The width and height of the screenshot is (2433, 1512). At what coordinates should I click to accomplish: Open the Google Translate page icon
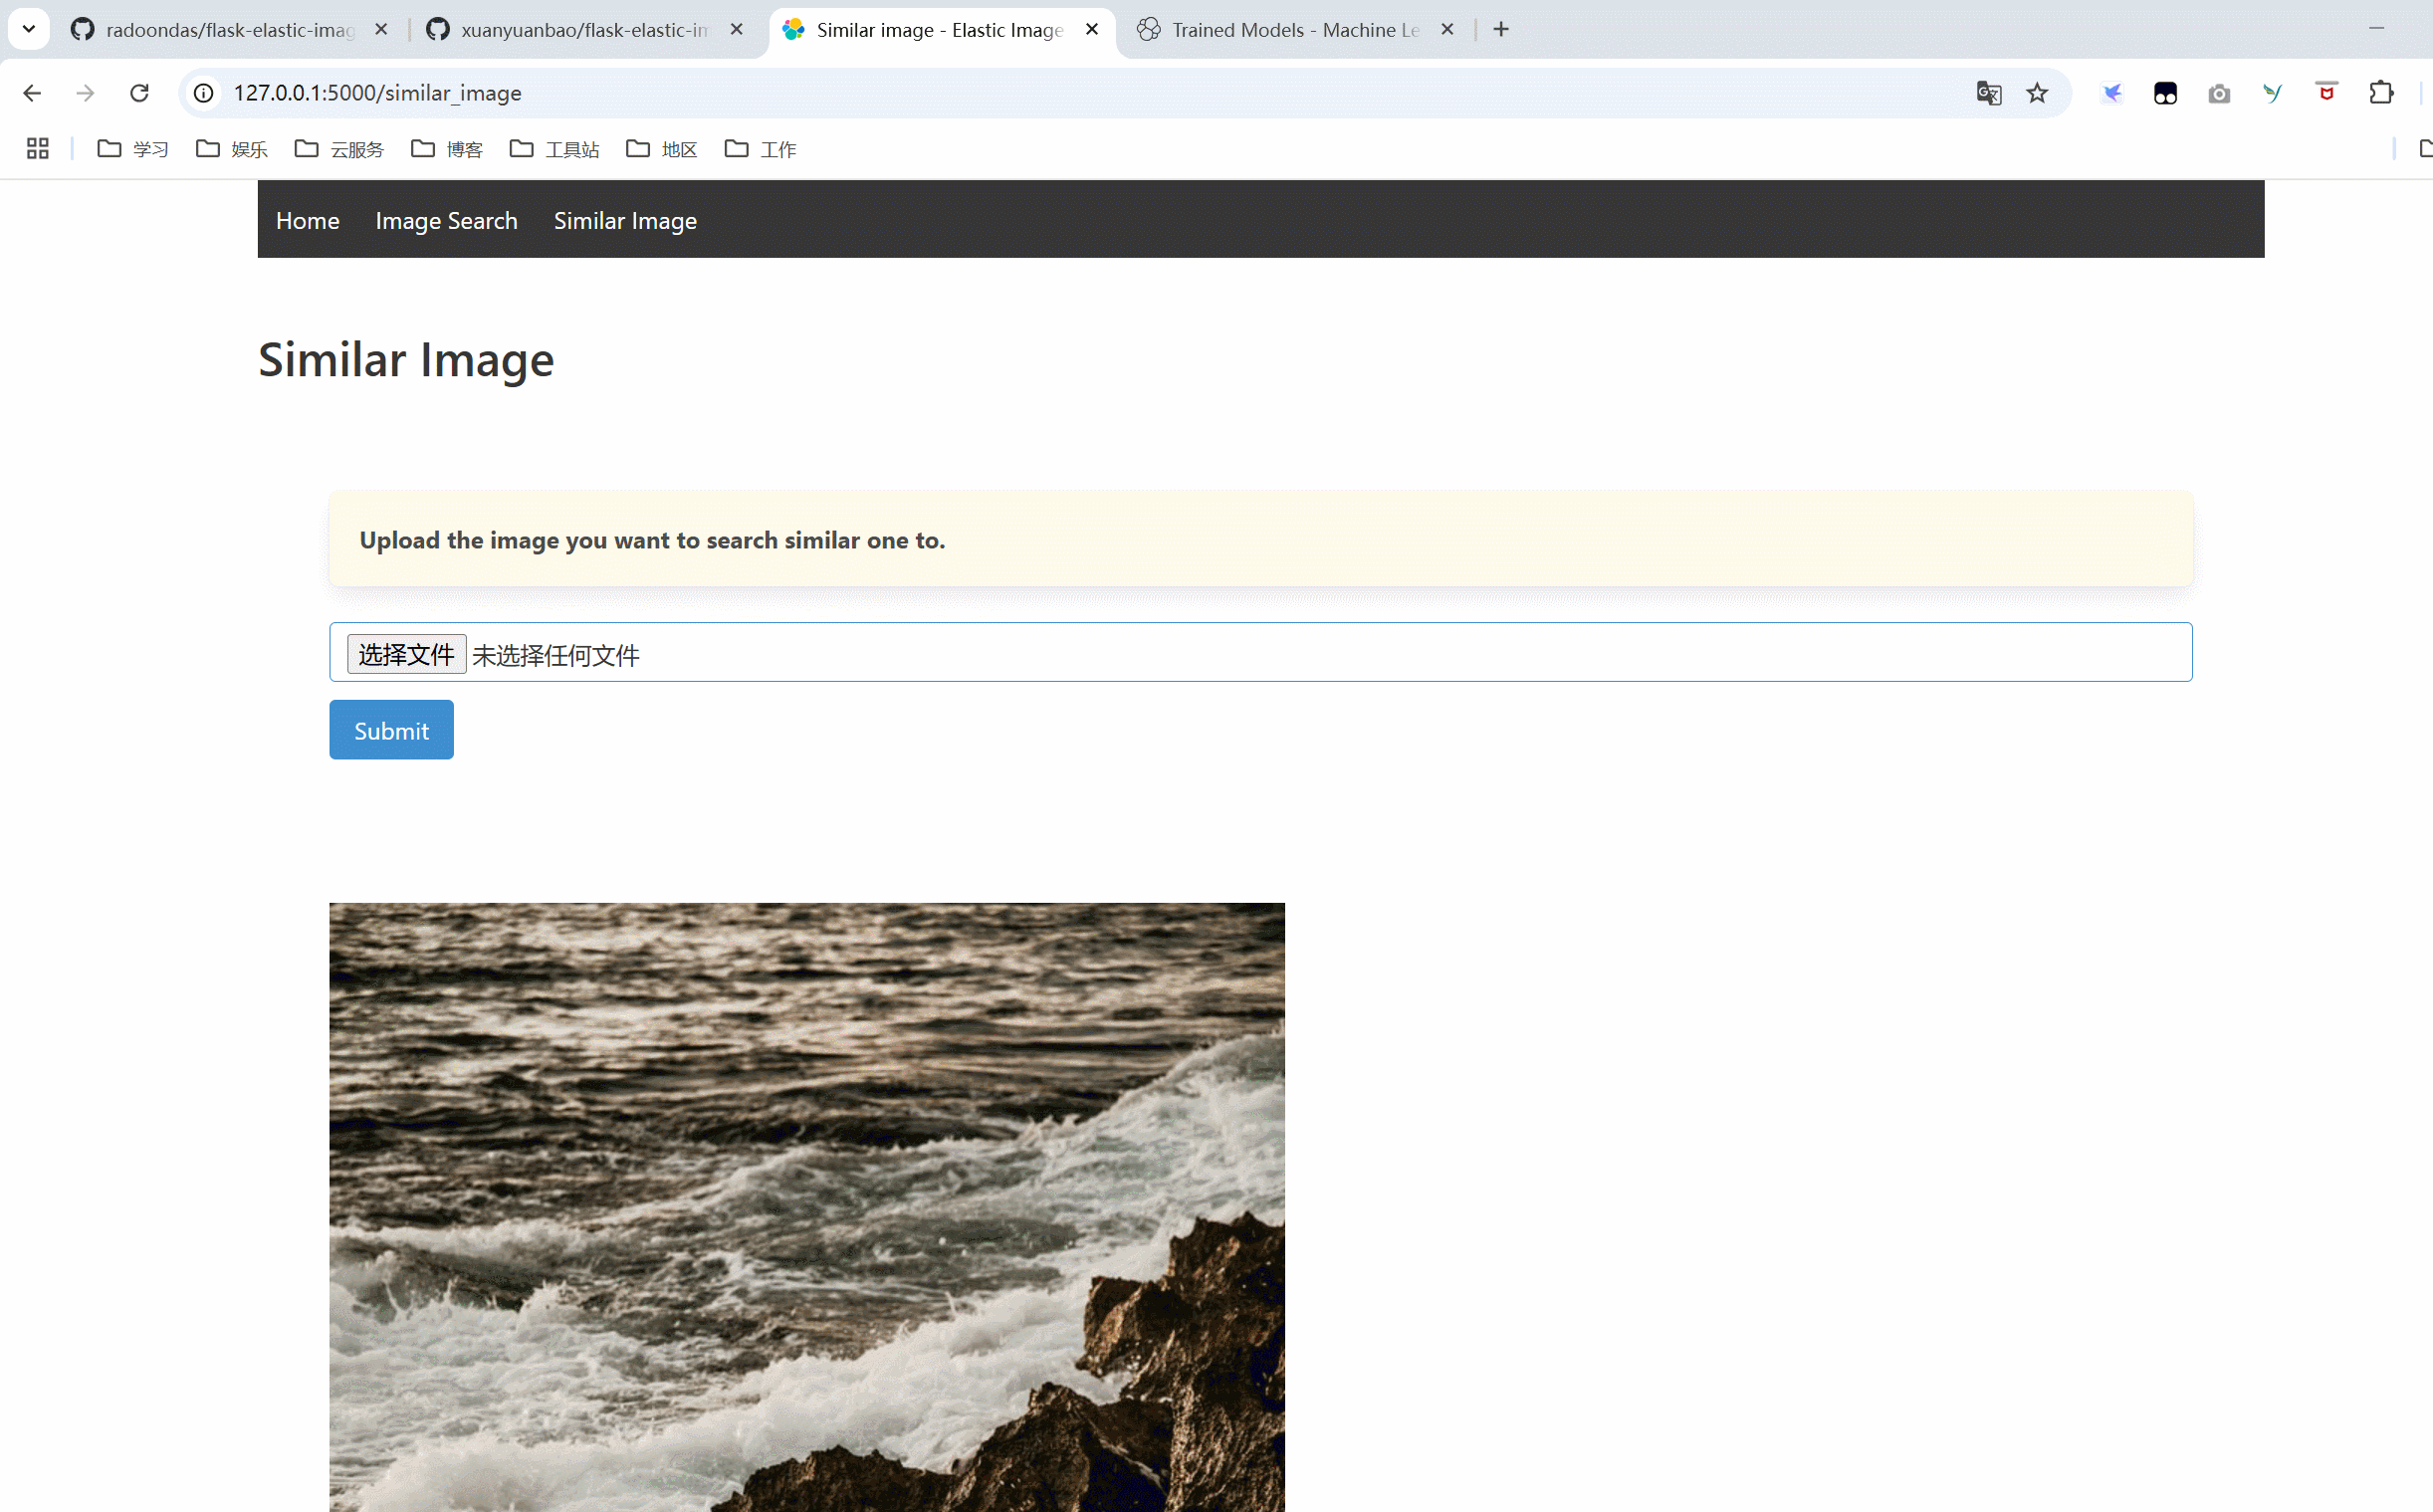click(x=1988, y=93)
